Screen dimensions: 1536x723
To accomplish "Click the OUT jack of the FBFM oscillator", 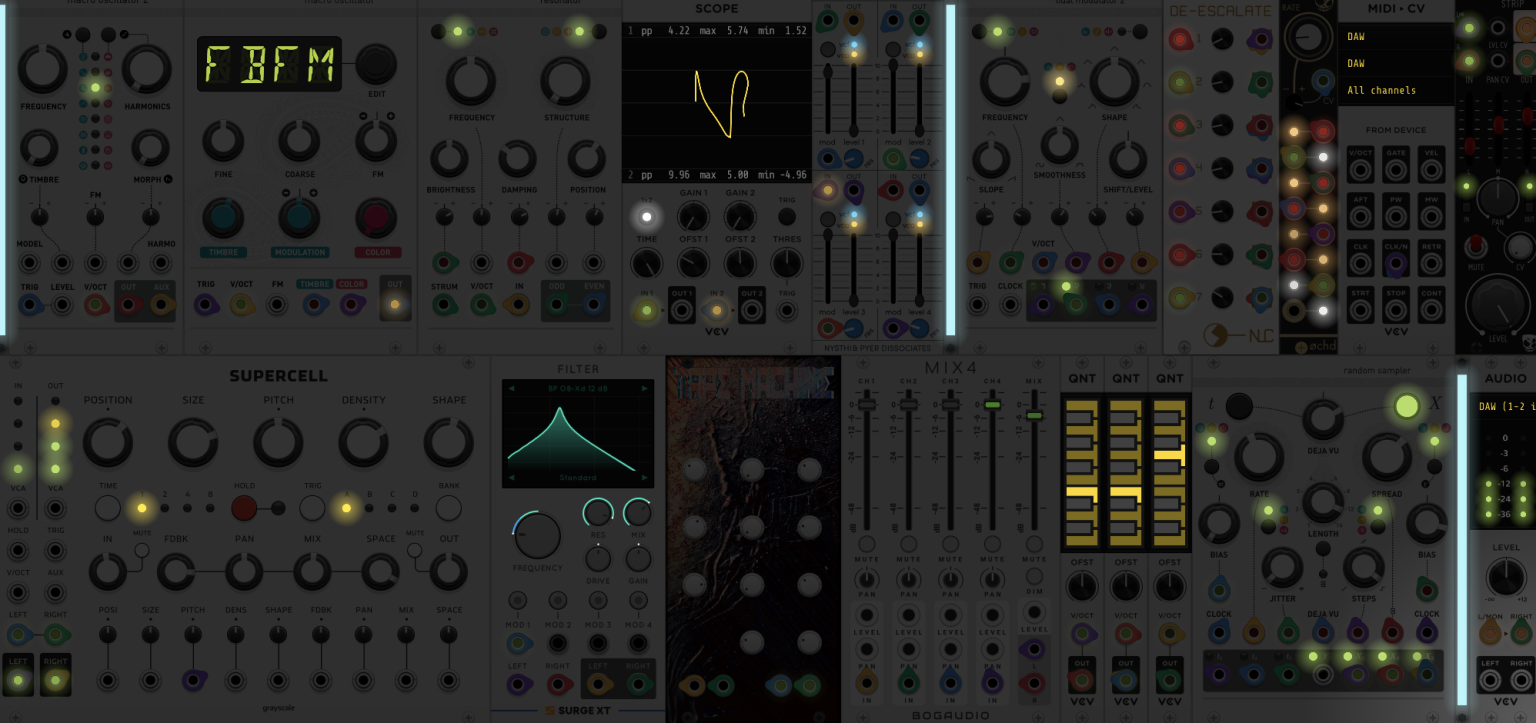I will click(x=395, y=305).
